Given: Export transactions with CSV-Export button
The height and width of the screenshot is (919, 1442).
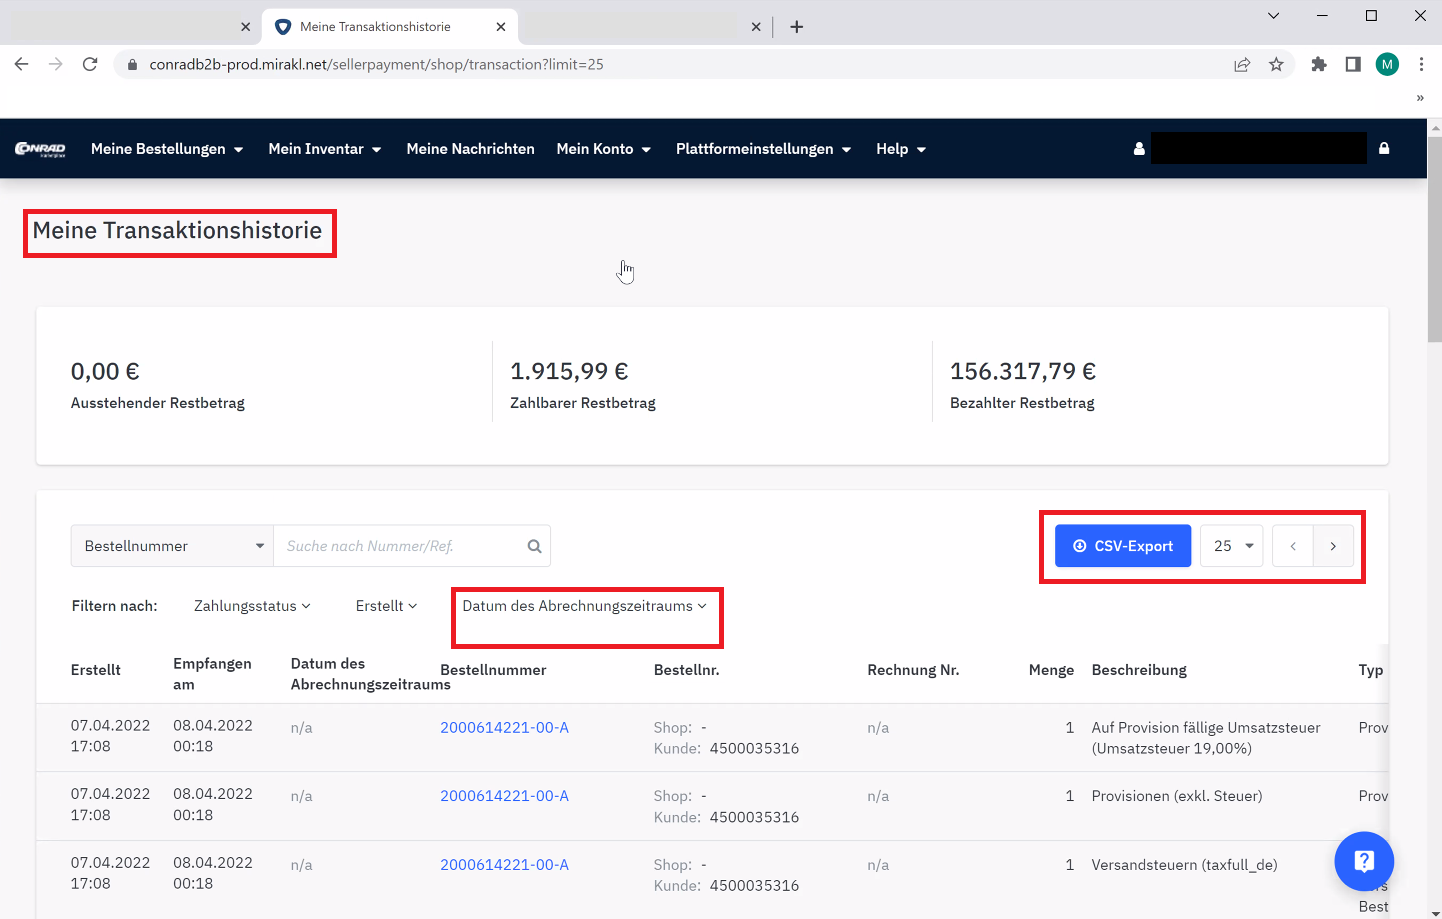Looking at the screenshot, I should pos(1122,546).
